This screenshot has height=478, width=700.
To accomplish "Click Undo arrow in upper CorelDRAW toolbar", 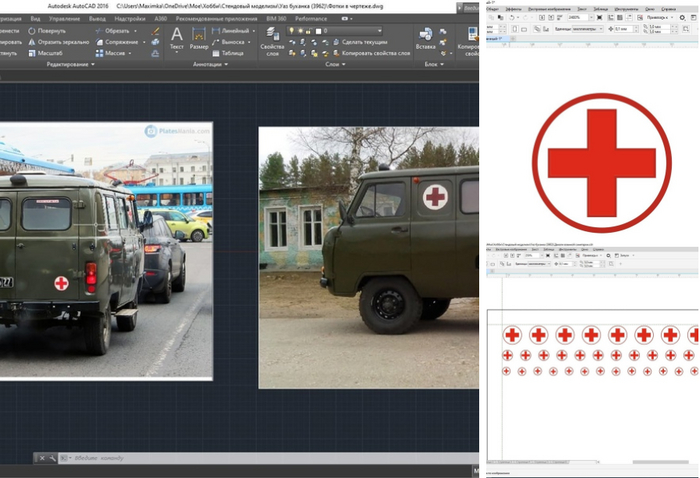I will (x=512, y=17).
